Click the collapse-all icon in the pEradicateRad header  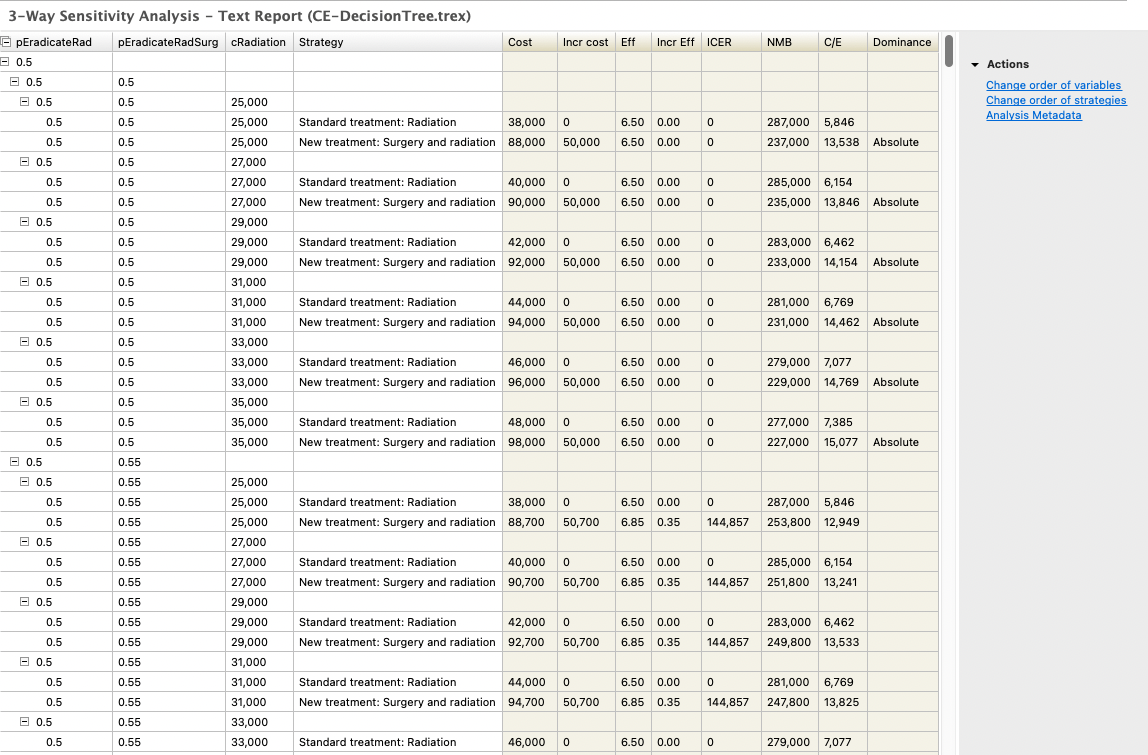click(7, 42)
